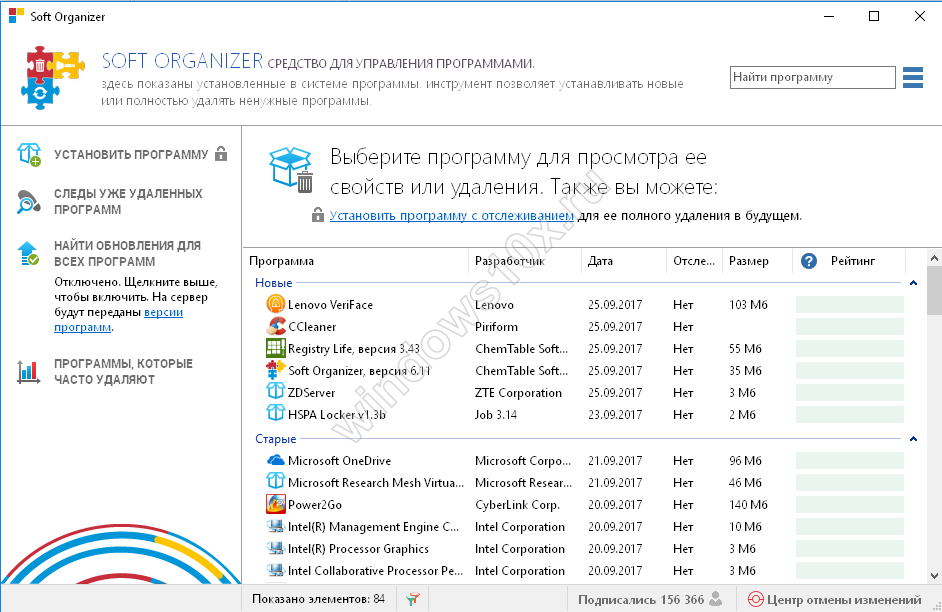Collapse the Новые group
Viewport: 942px width, 612px height.
(913, 283)
